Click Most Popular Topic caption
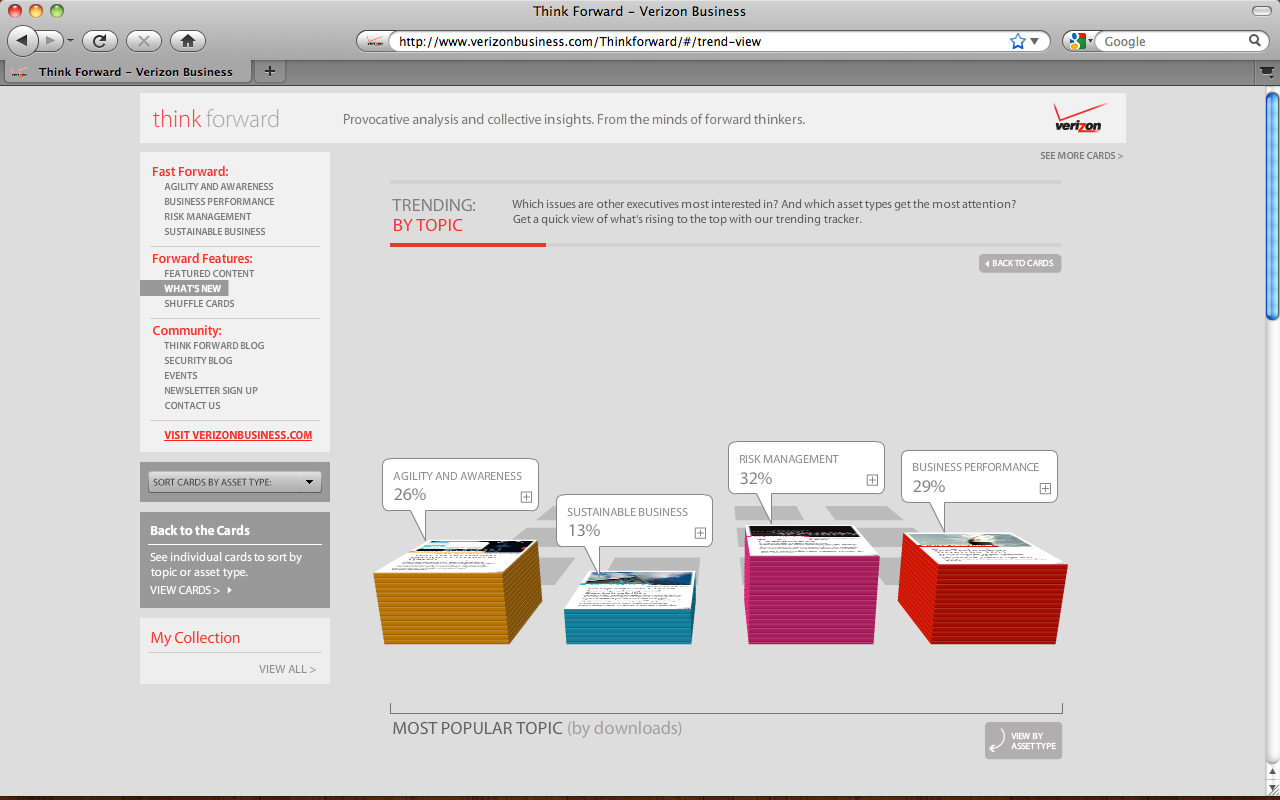 pos(537,728)
